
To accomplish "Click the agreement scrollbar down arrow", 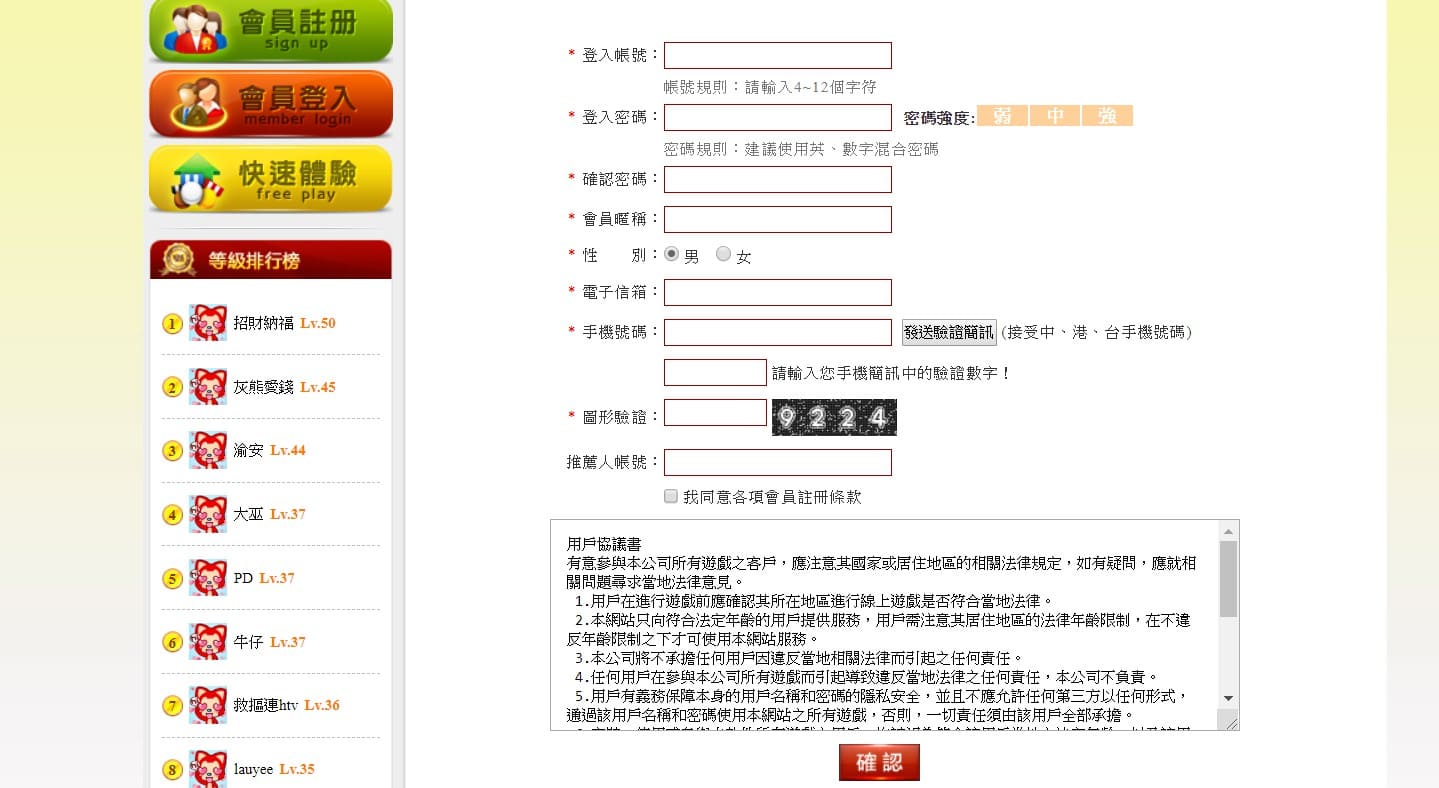I will point(1228,698).
